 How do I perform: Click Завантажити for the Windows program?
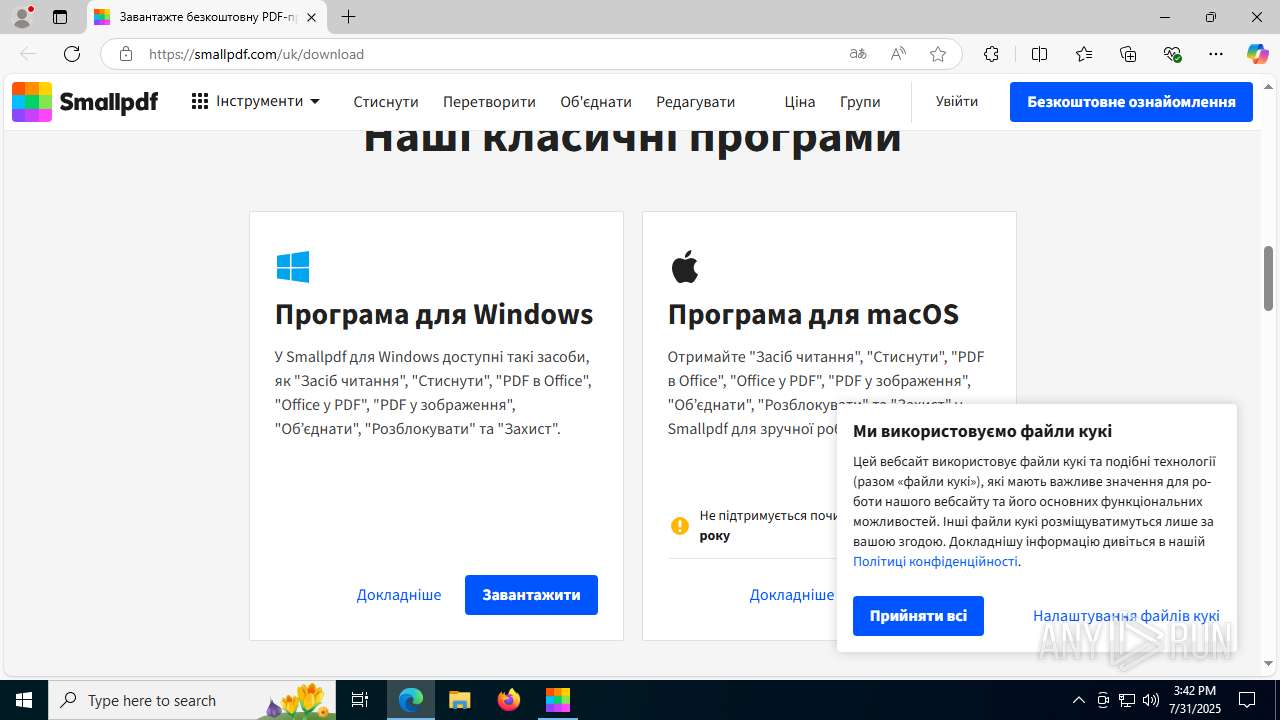531,595
